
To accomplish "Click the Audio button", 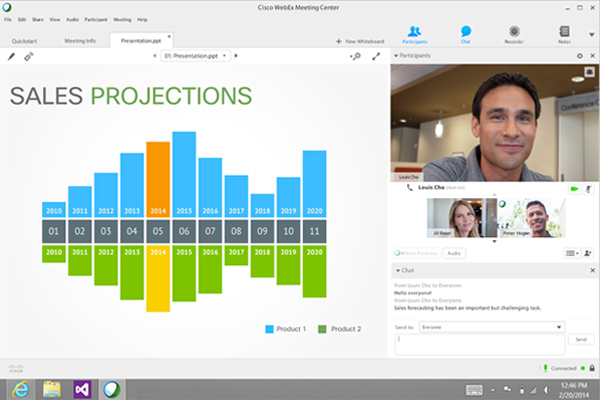I will [454, 254].
